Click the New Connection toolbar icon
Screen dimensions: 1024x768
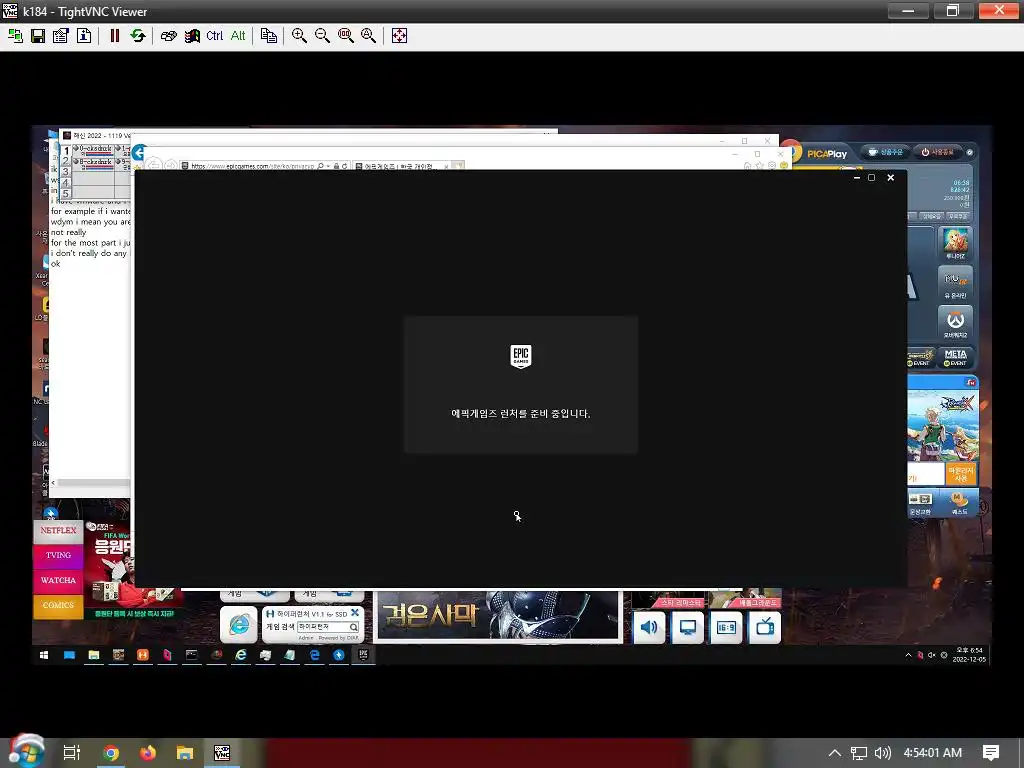[x=15, y=36]
